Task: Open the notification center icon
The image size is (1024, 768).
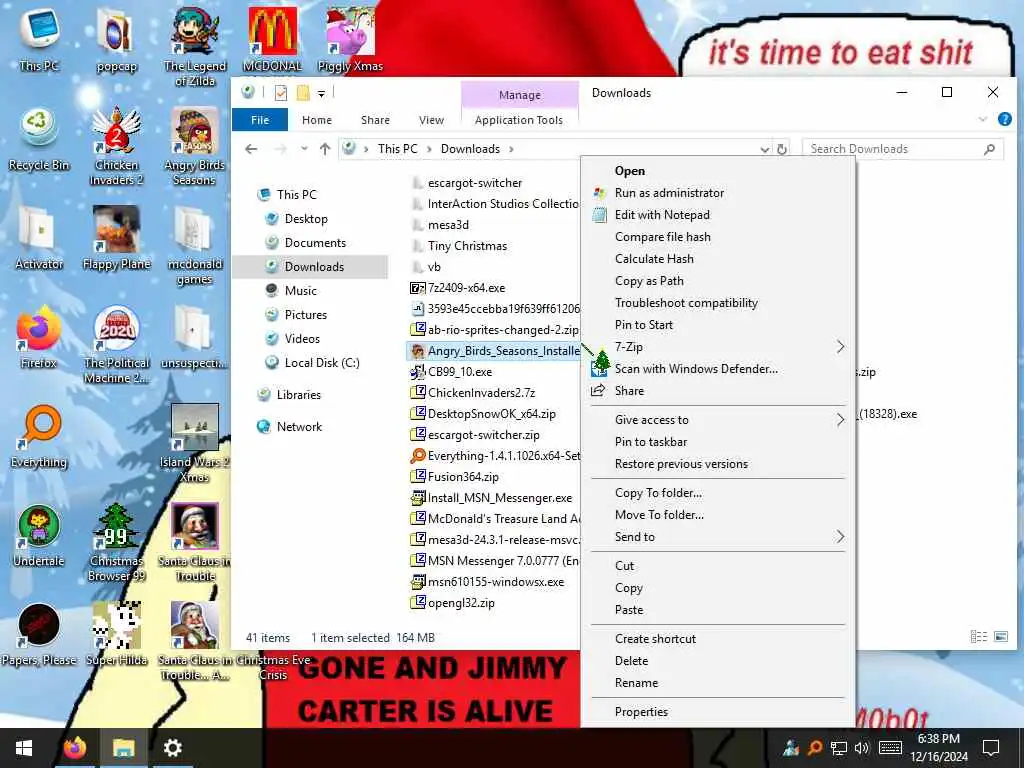Action: tap(991, 748)
